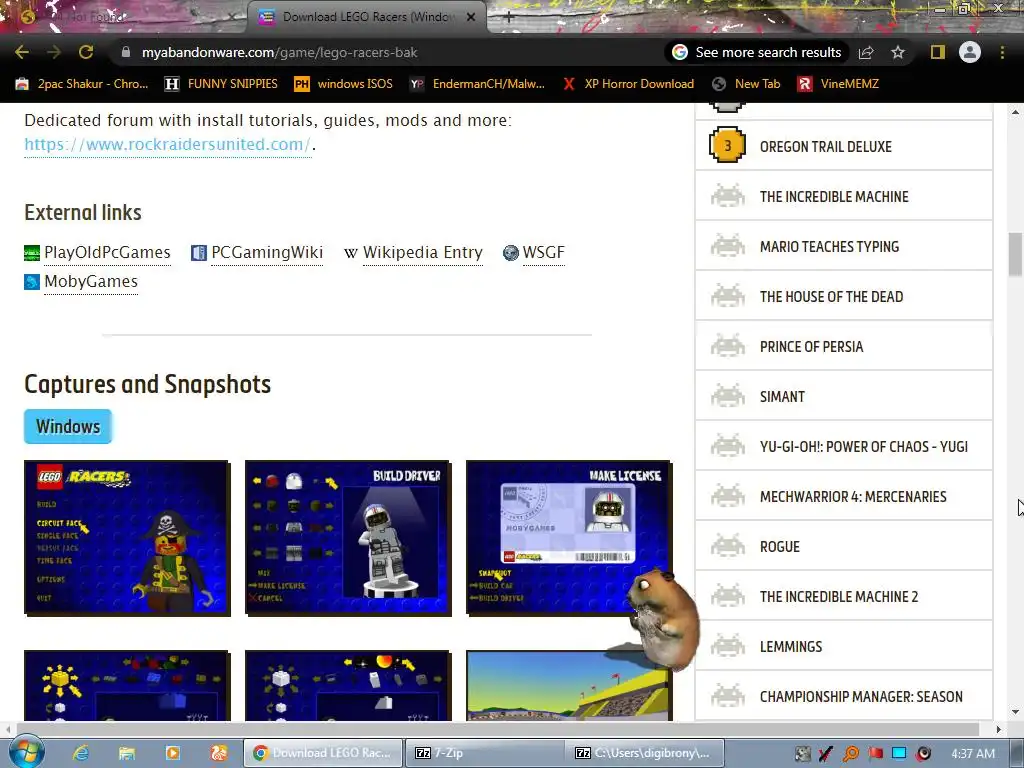Click the network monitor tray icon
Image resolution: width=1024 pixels, height=768 pixels.
coord(899,753)
